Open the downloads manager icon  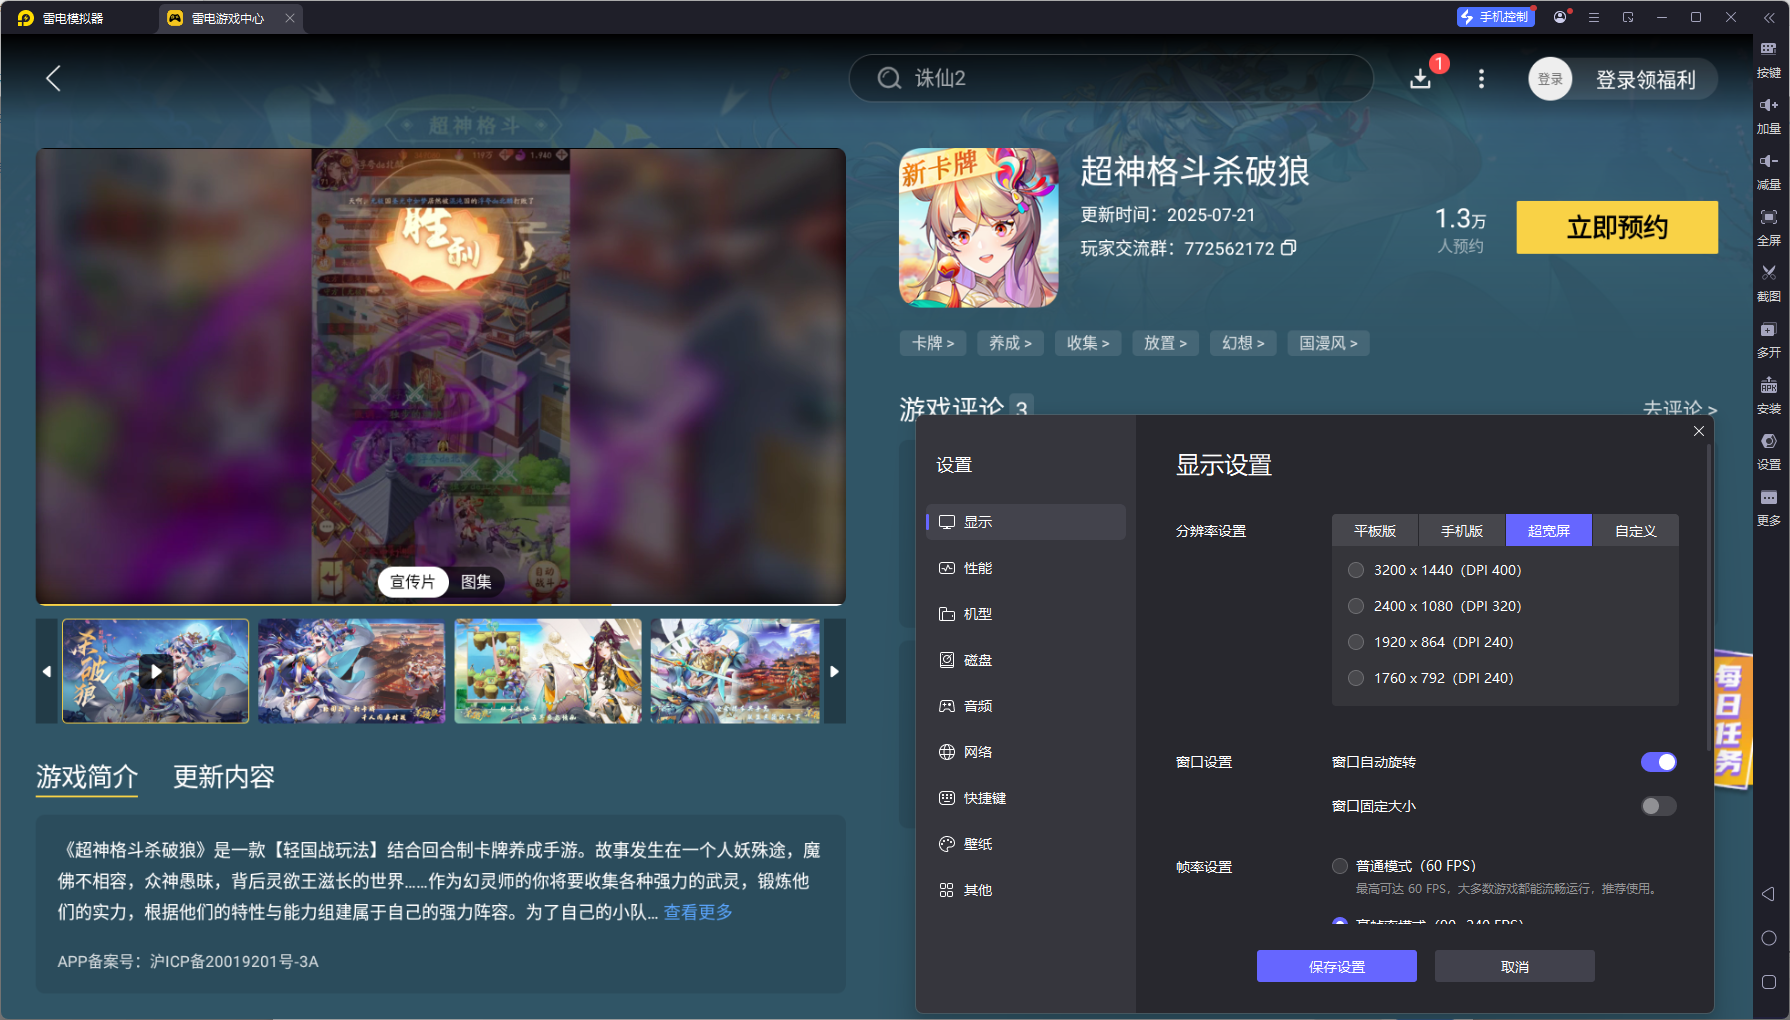(1420, 79)
